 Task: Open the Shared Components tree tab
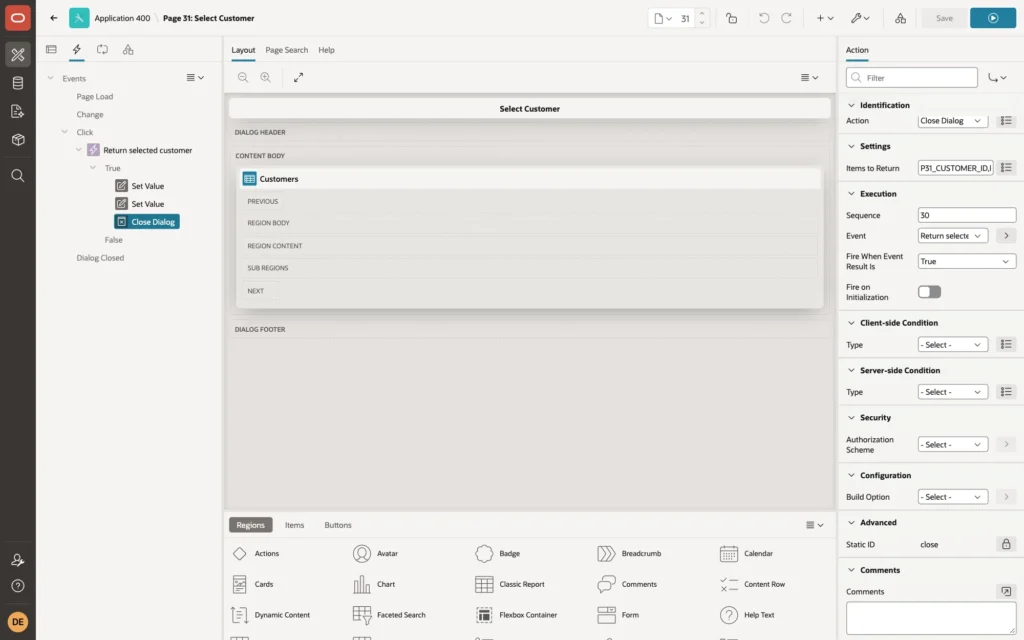(128, 50)
